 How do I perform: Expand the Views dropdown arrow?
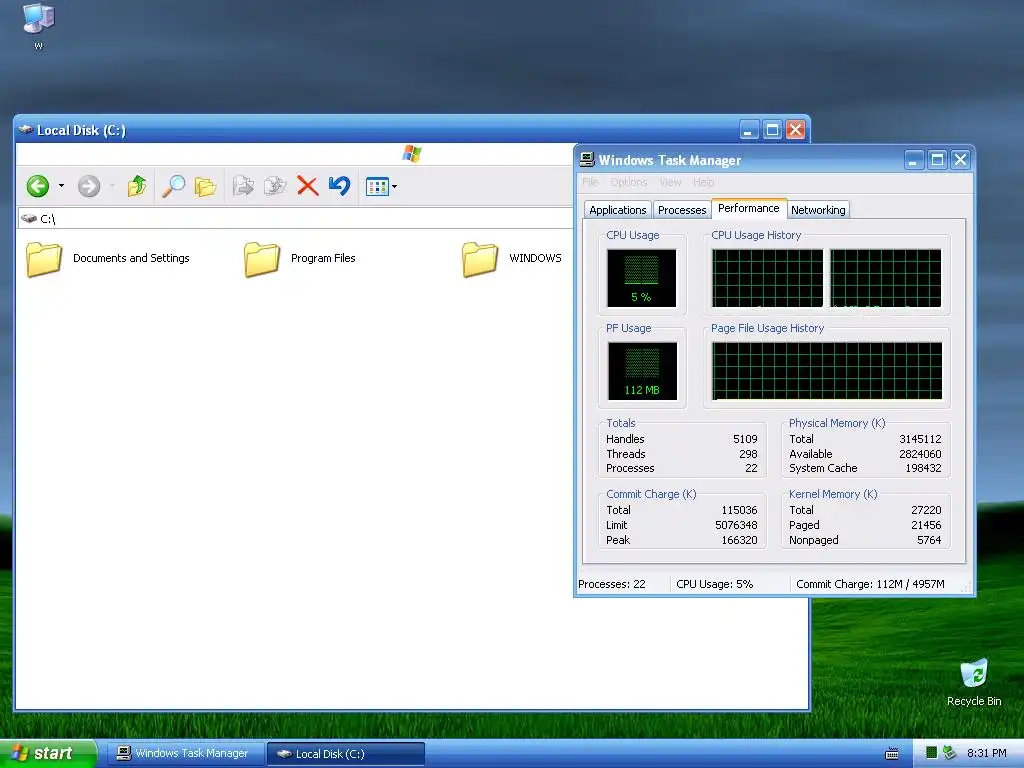point(394,187)
